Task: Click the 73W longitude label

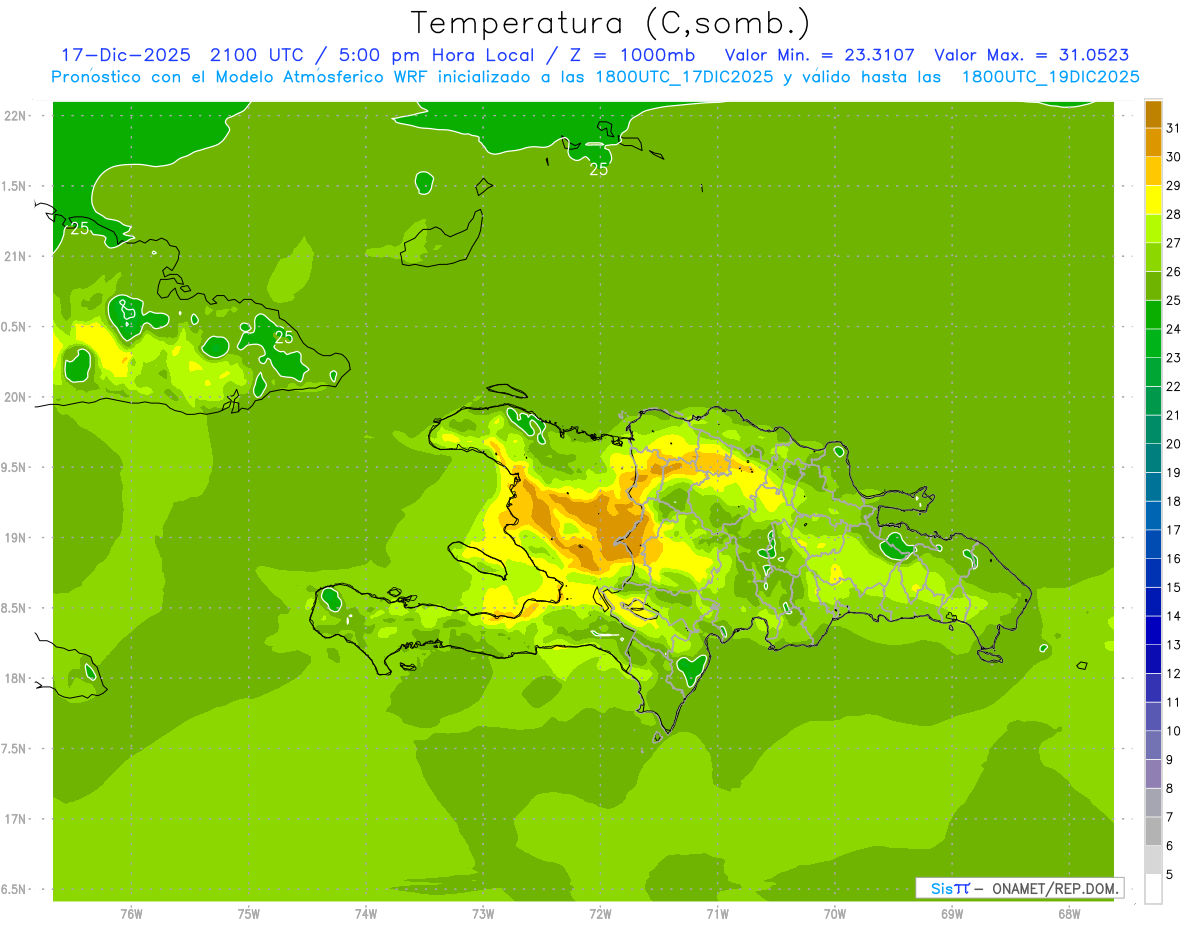Action: [x=483, y=914]
